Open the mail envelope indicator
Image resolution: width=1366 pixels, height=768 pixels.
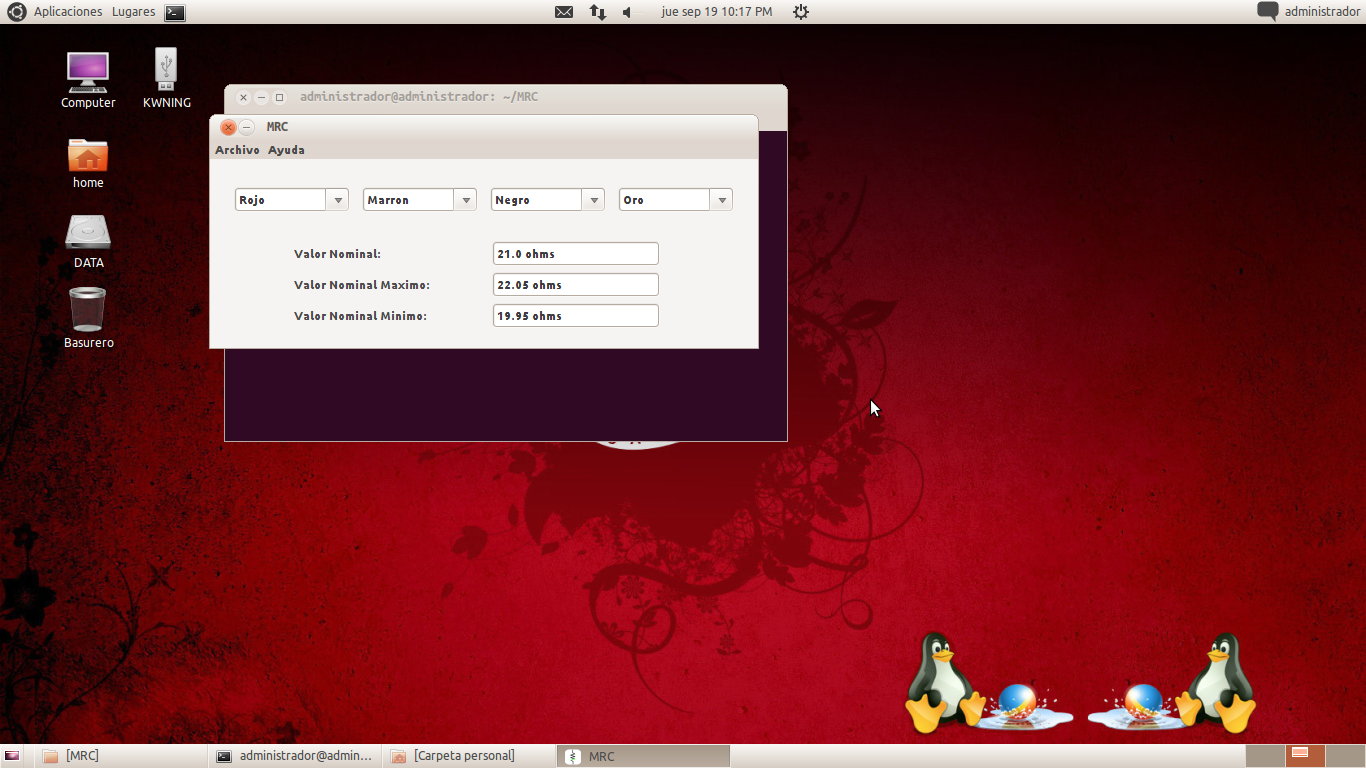564,12
